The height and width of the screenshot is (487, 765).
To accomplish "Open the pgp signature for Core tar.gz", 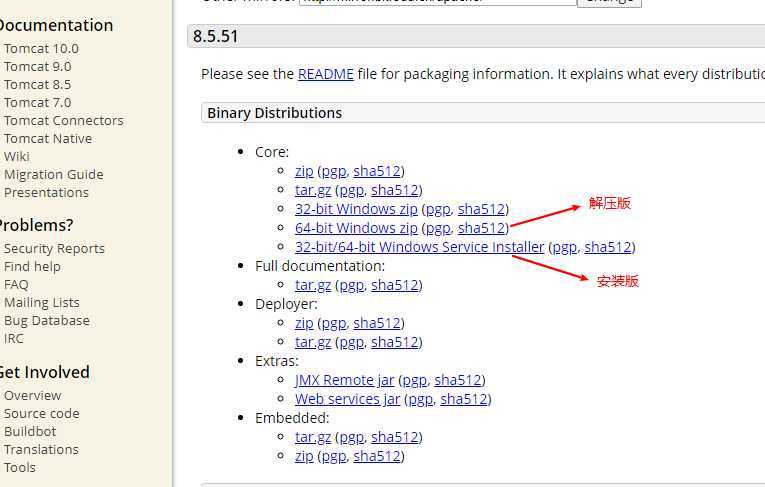I will coord(352,190).
